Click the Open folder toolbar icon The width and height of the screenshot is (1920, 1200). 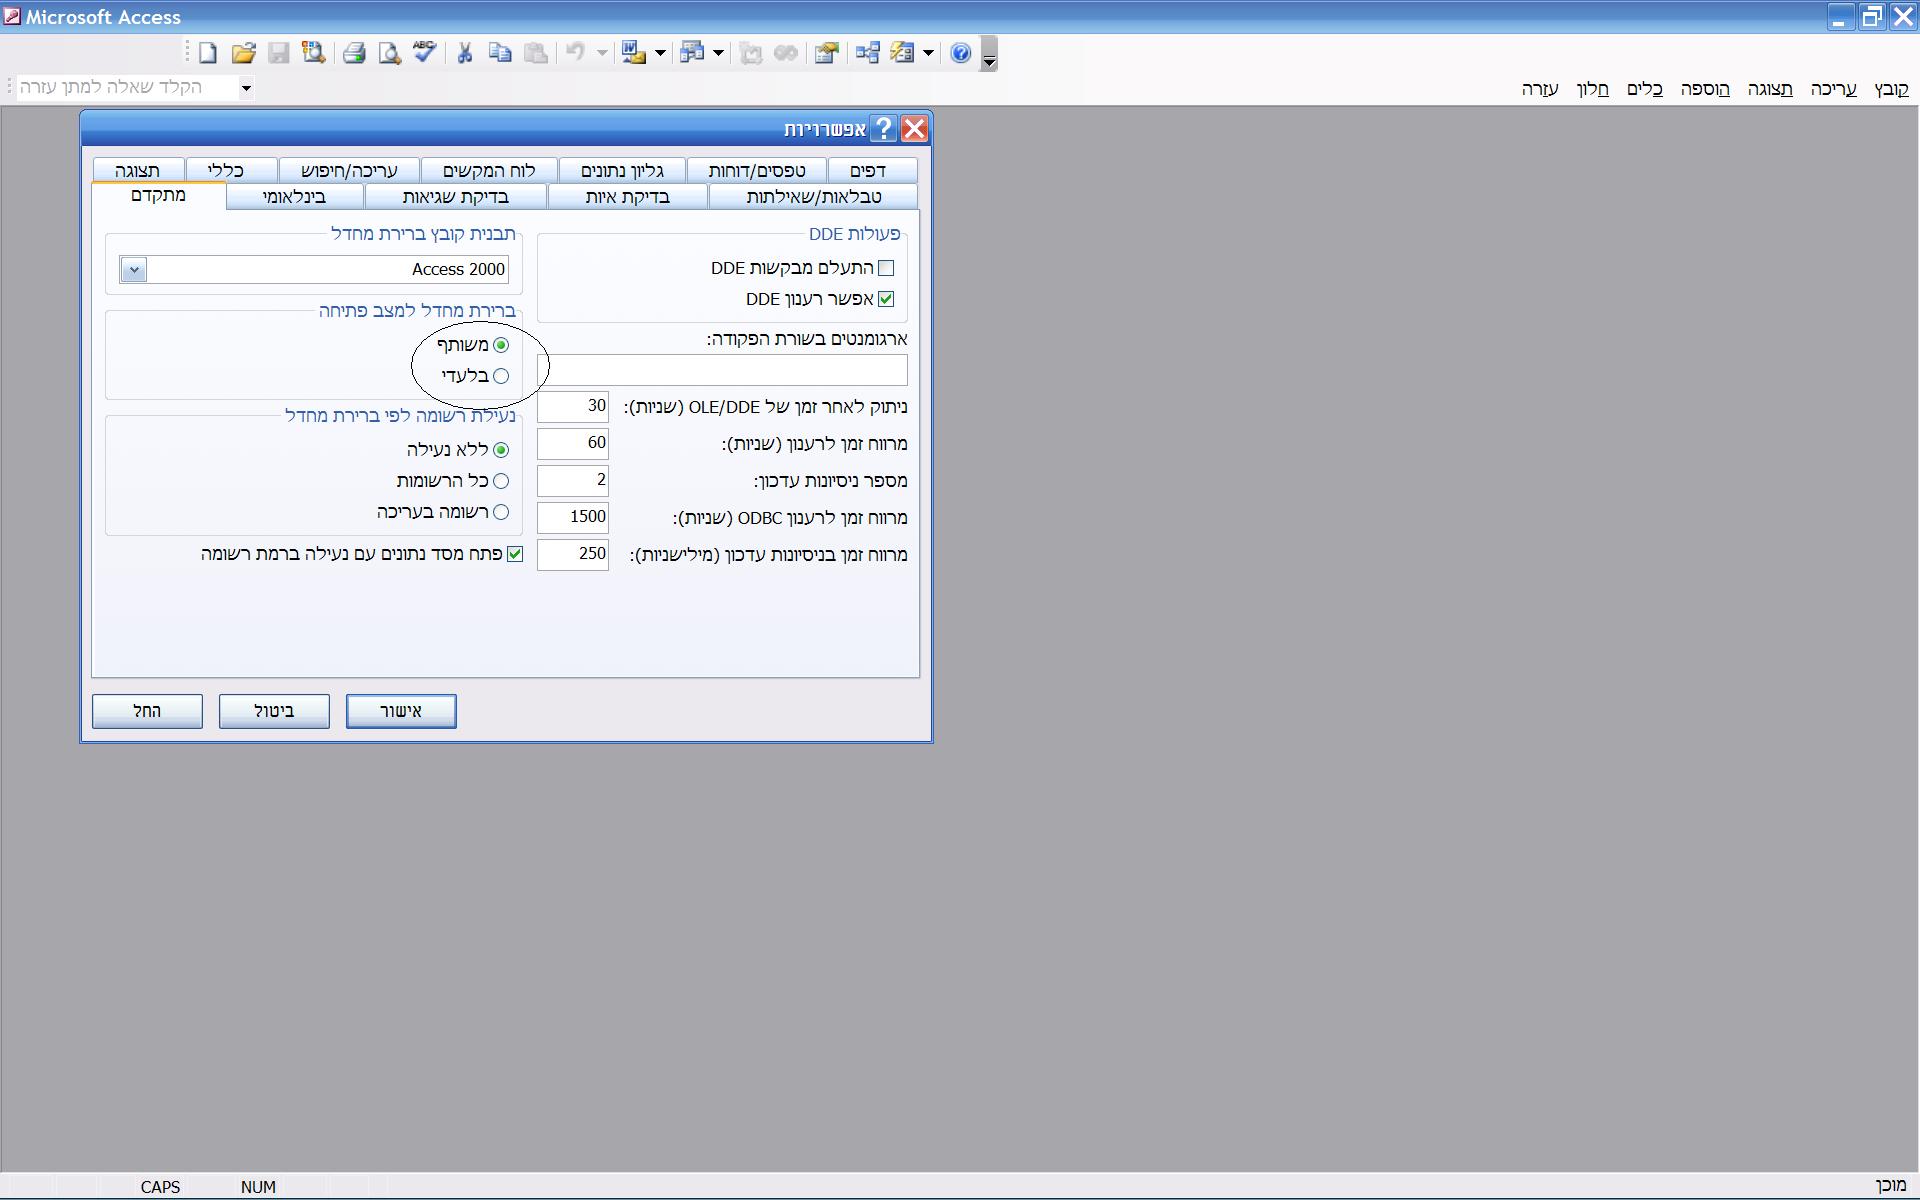click(243, 53)
